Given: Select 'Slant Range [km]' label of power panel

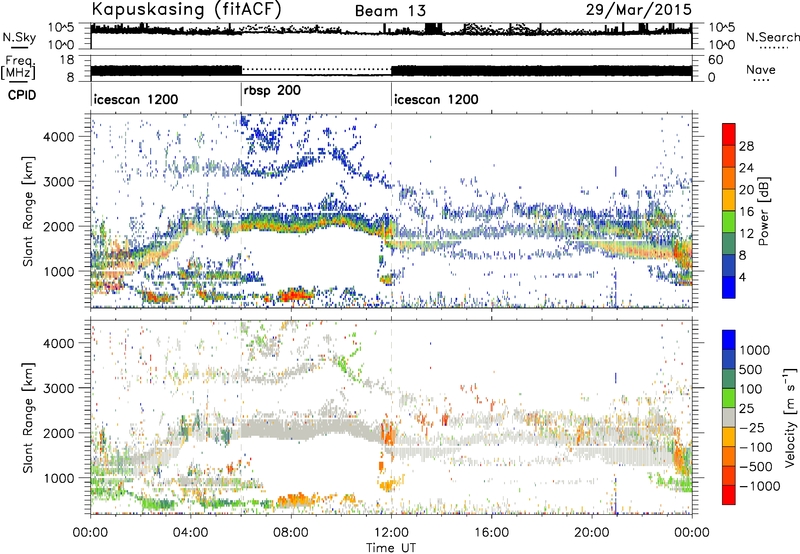Looking at the screenshot, I should click(28, 211).
